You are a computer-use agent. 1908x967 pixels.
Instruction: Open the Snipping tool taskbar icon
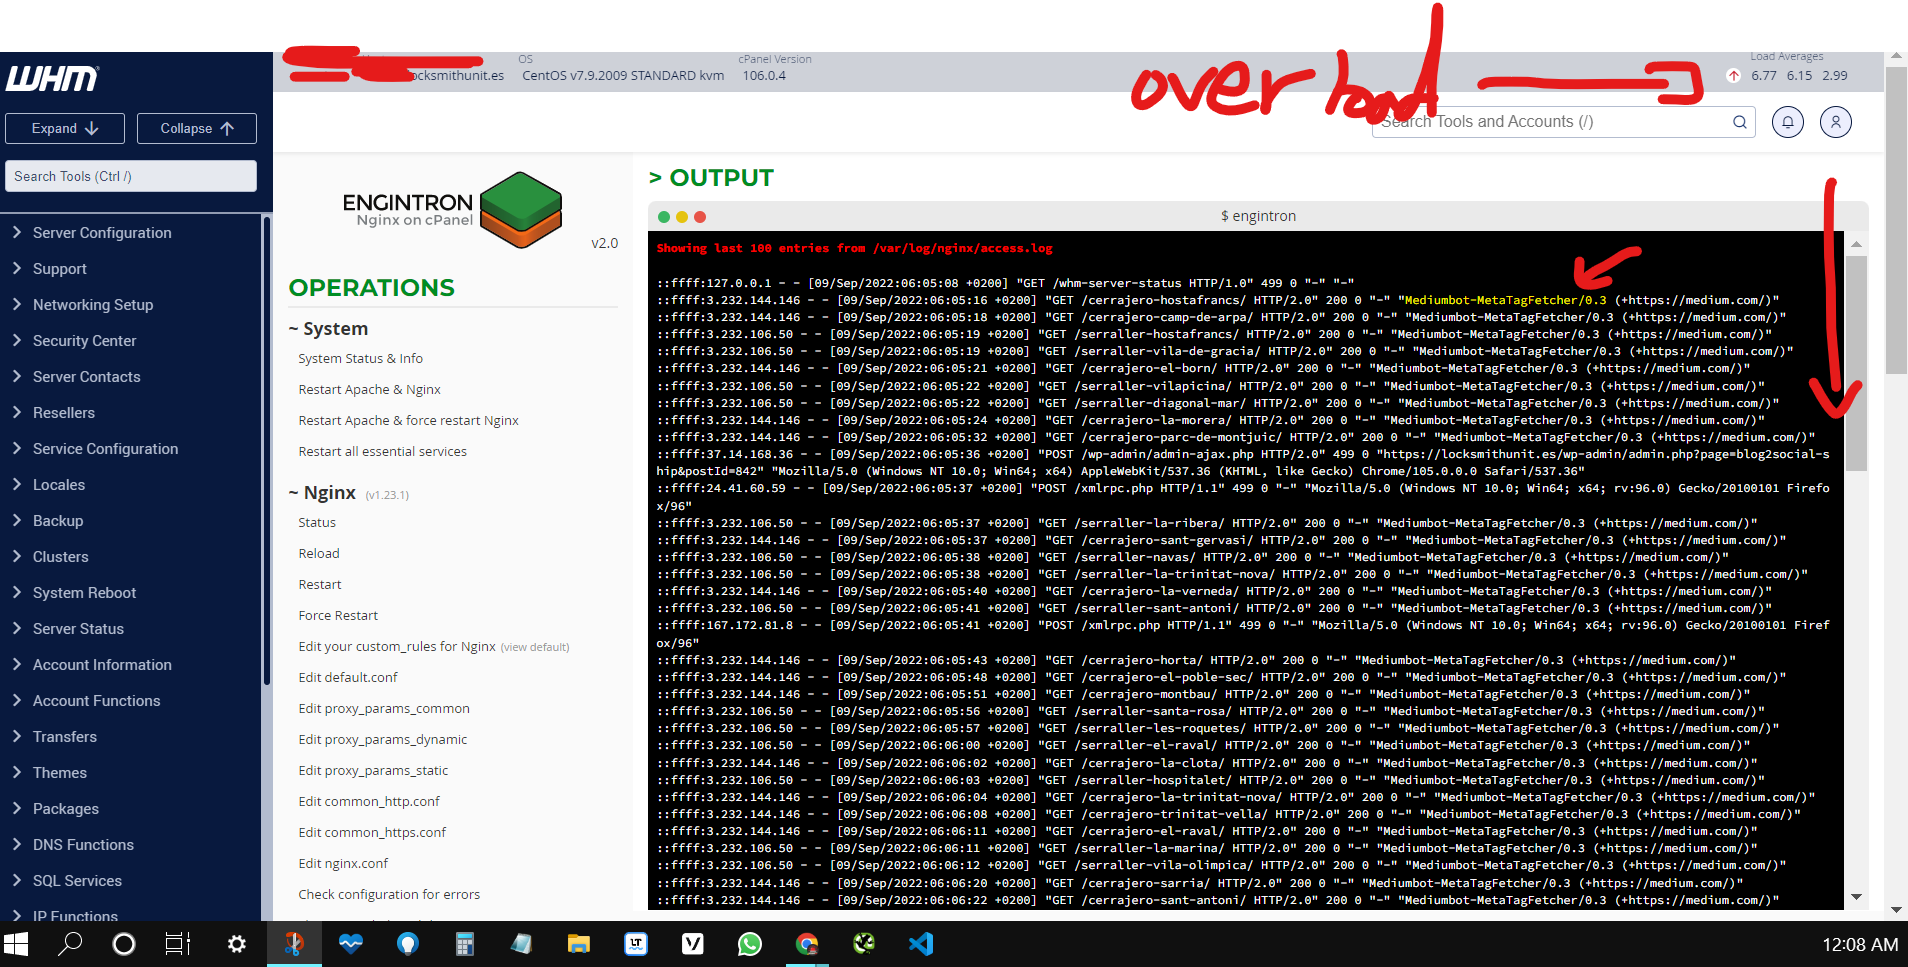(294, 944)
